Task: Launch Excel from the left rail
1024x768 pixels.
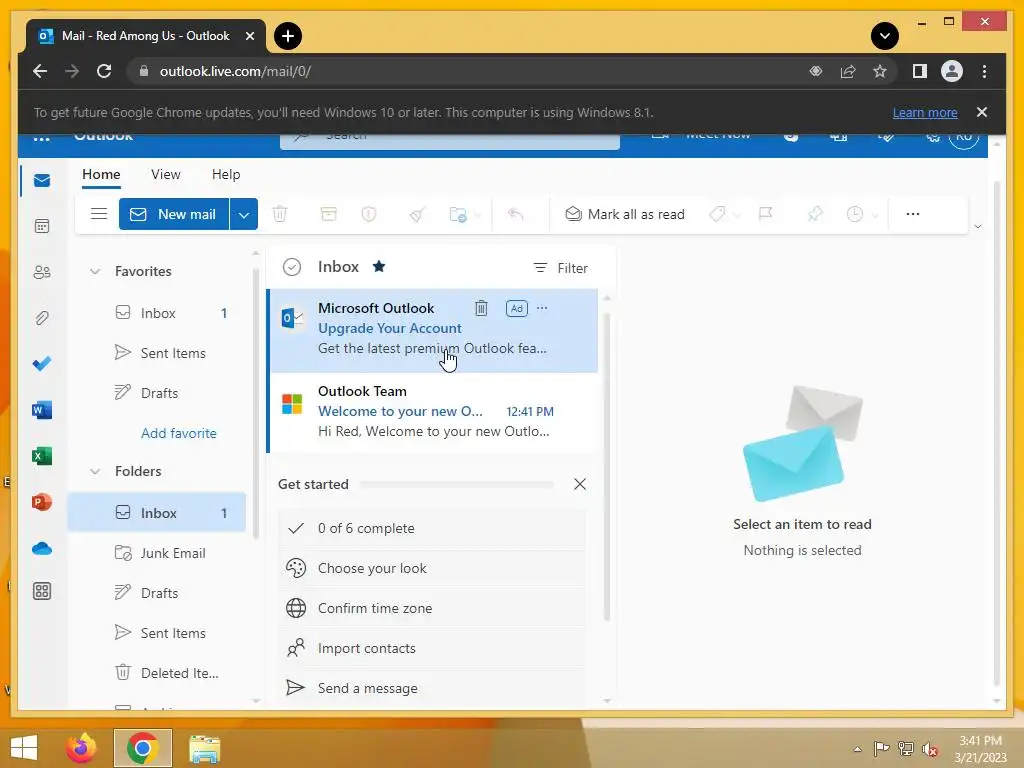Action: (x=42, y=456)
